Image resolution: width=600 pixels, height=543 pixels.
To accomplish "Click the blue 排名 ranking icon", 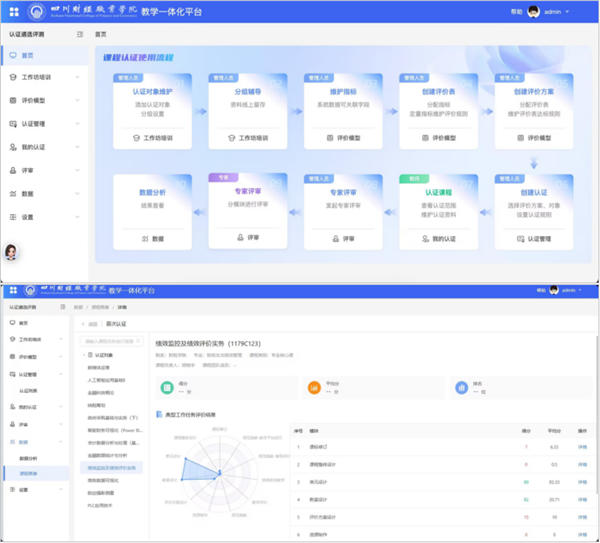I will 461,386.
